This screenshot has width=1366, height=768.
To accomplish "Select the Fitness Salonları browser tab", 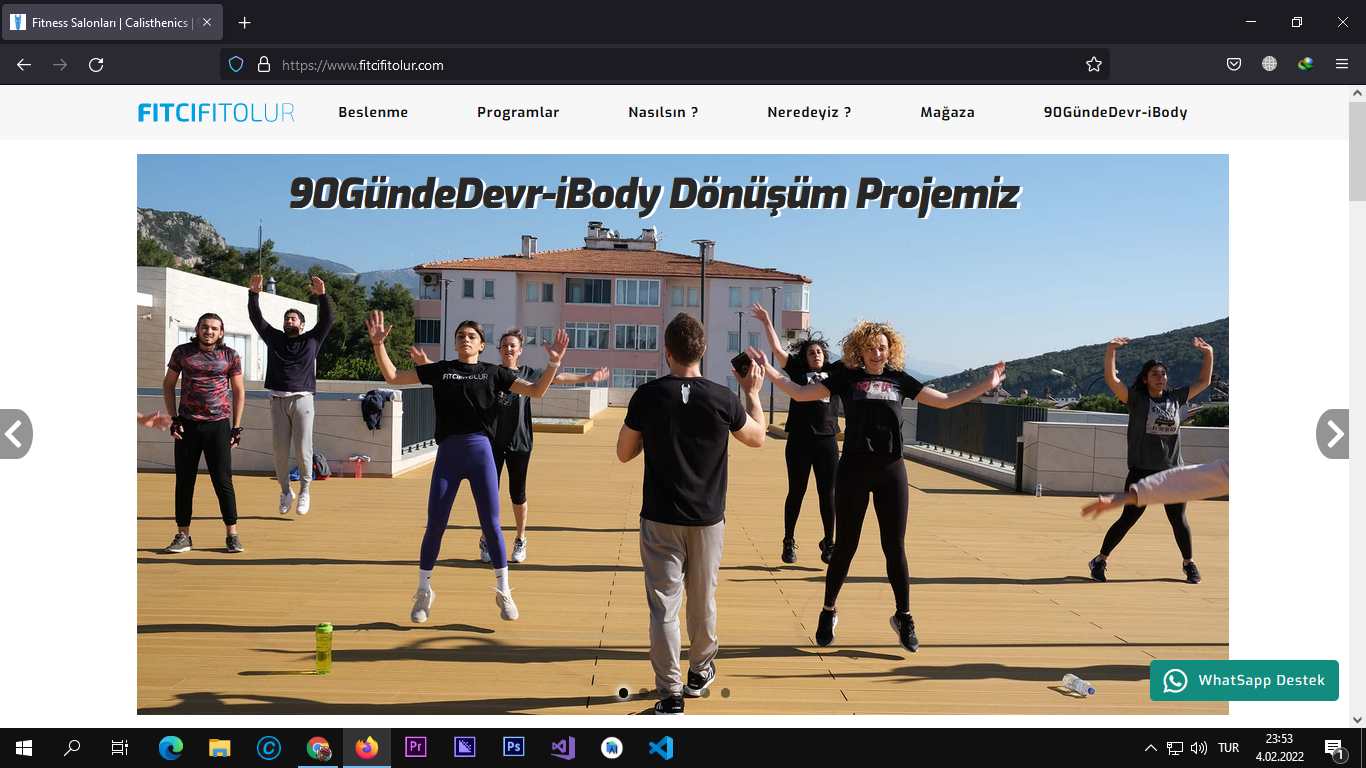I will coord(110,22).
